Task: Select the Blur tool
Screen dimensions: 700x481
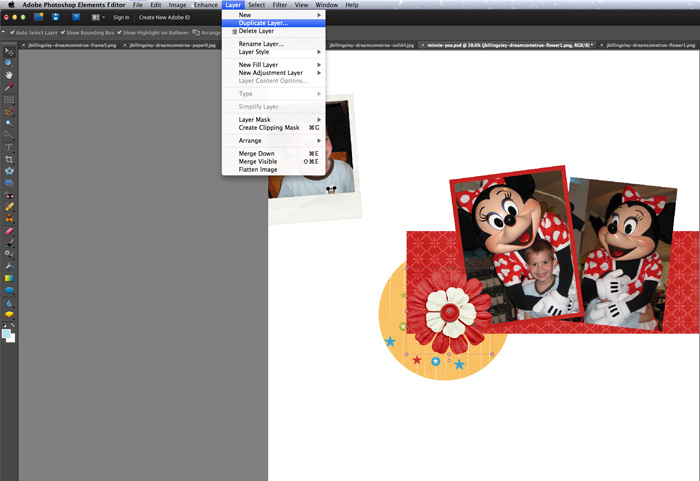Action: [x=9, y=303]
